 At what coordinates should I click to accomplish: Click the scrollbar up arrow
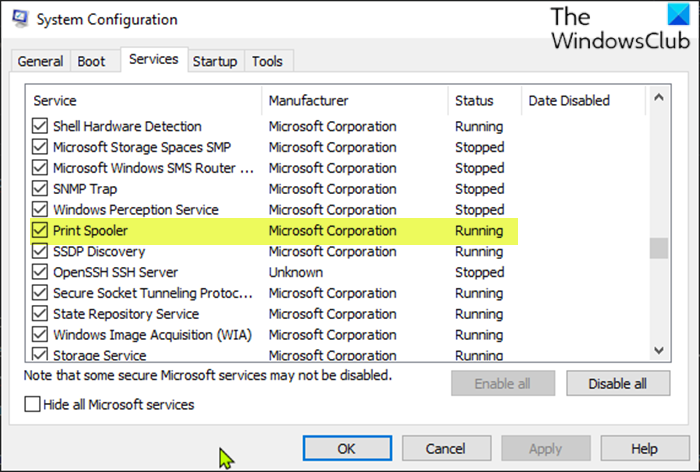pos(659,98)
